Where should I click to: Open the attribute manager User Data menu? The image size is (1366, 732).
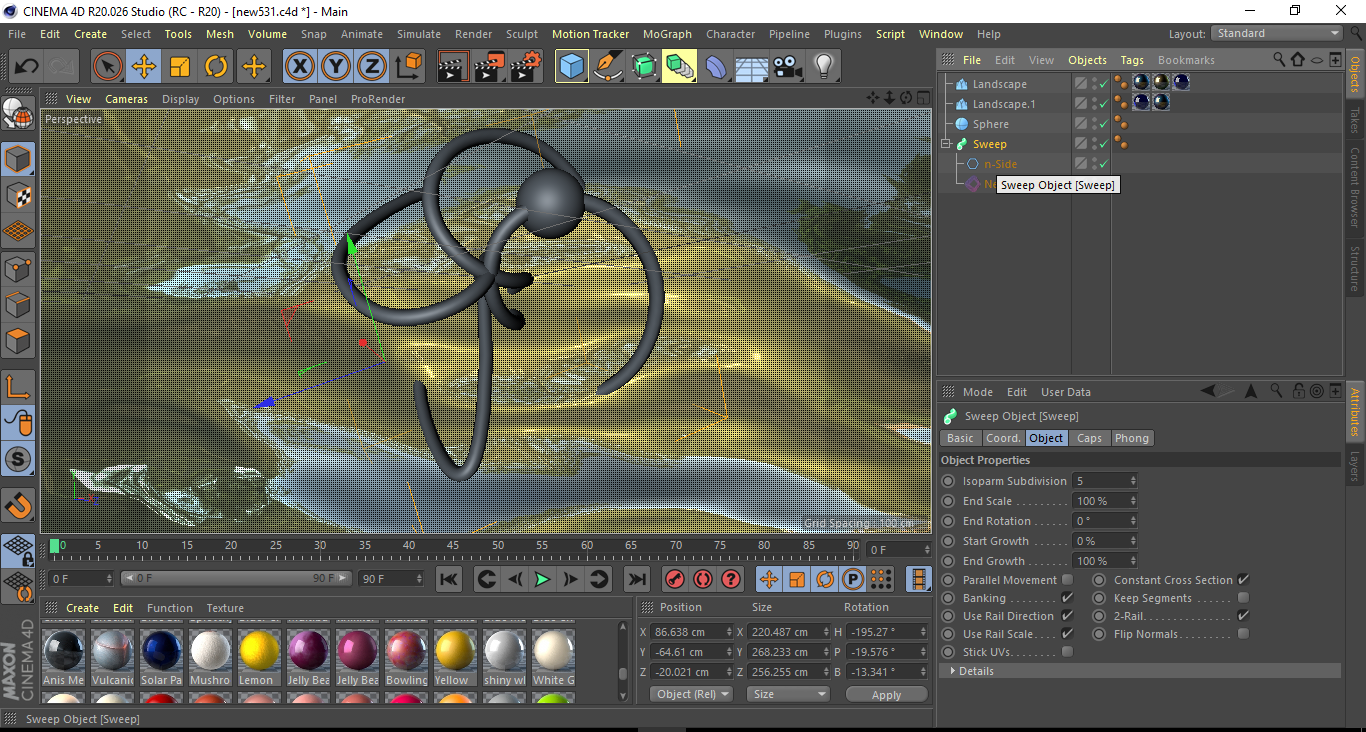(x=1066, y=392)
